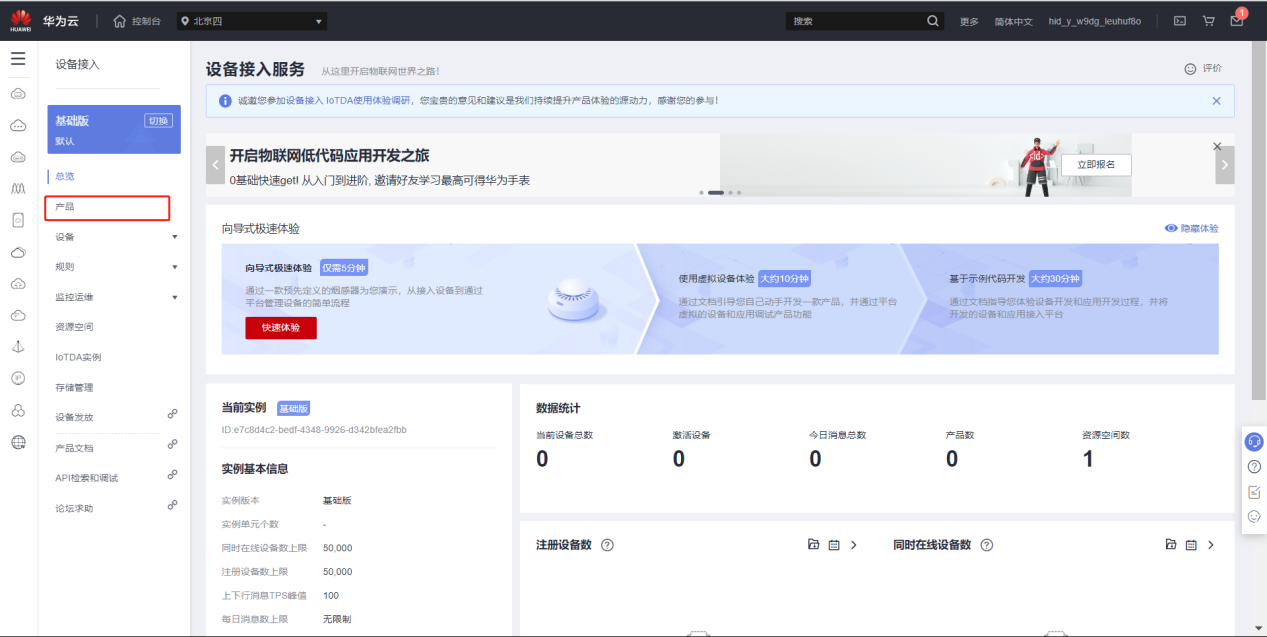Open the 控制台 console home link
Image resolution: width=1267 pixels, height=637 pixels.
click(x=137, y=21)
